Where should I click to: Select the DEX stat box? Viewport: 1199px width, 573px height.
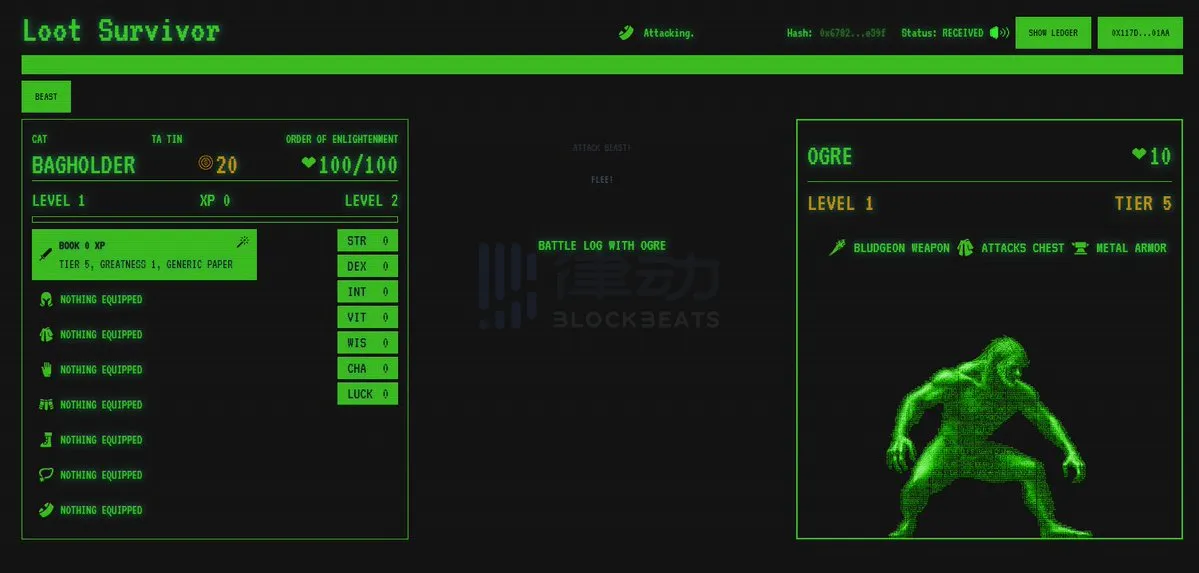click(x=367, y=266)
